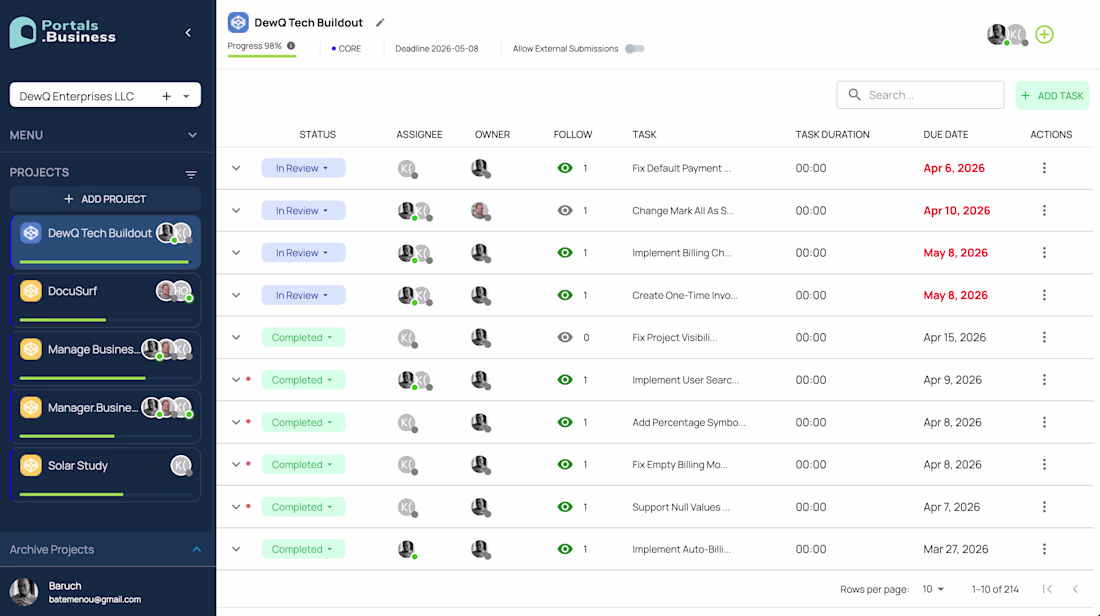Open the rows per page dropdown

(933, 589)
